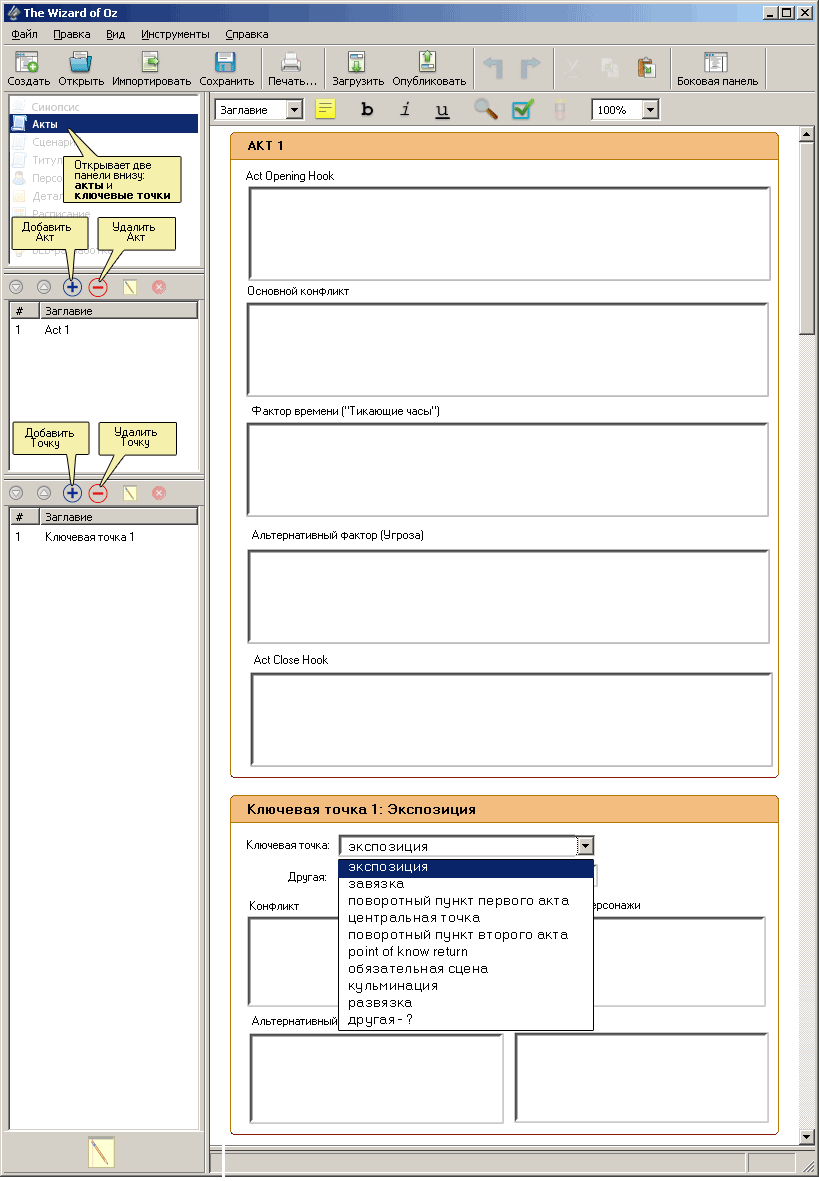Remove the key point with the minus icon
Image resolution: width=819 pixels, height=1181 pixels.
pyautogui.click(x=98, y=493)
